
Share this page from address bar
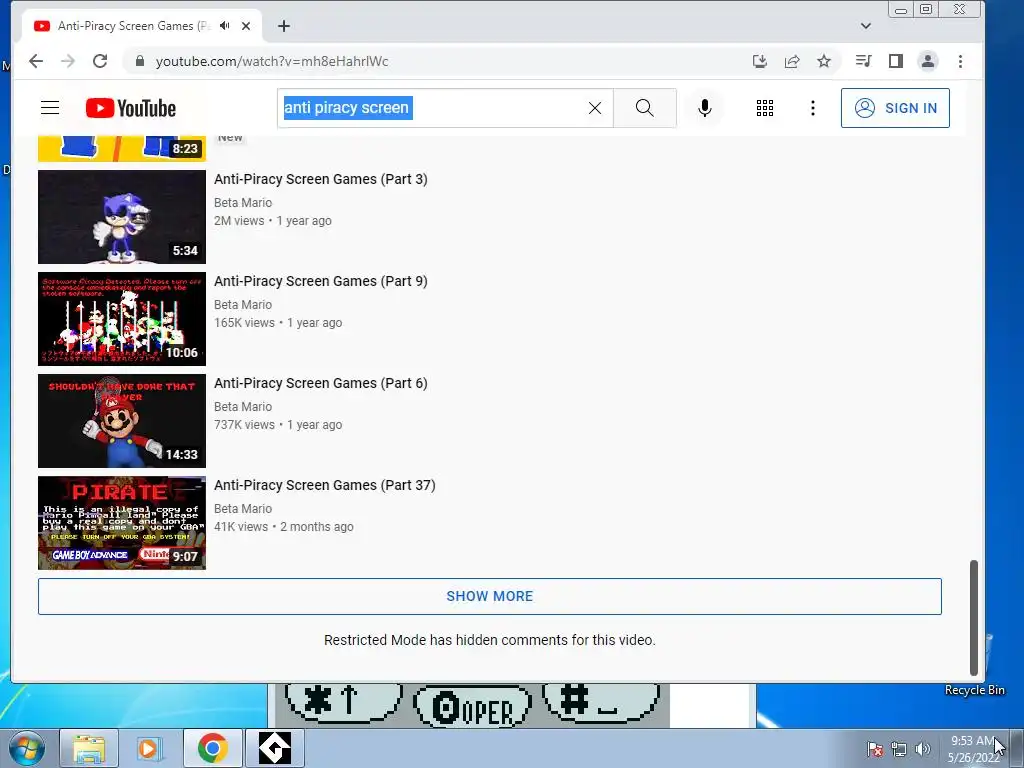coord(792,61)
